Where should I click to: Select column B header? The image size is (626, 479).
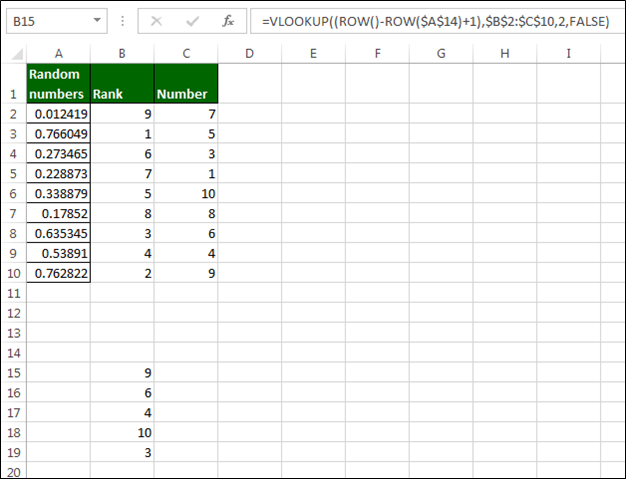tap(122, 53)
